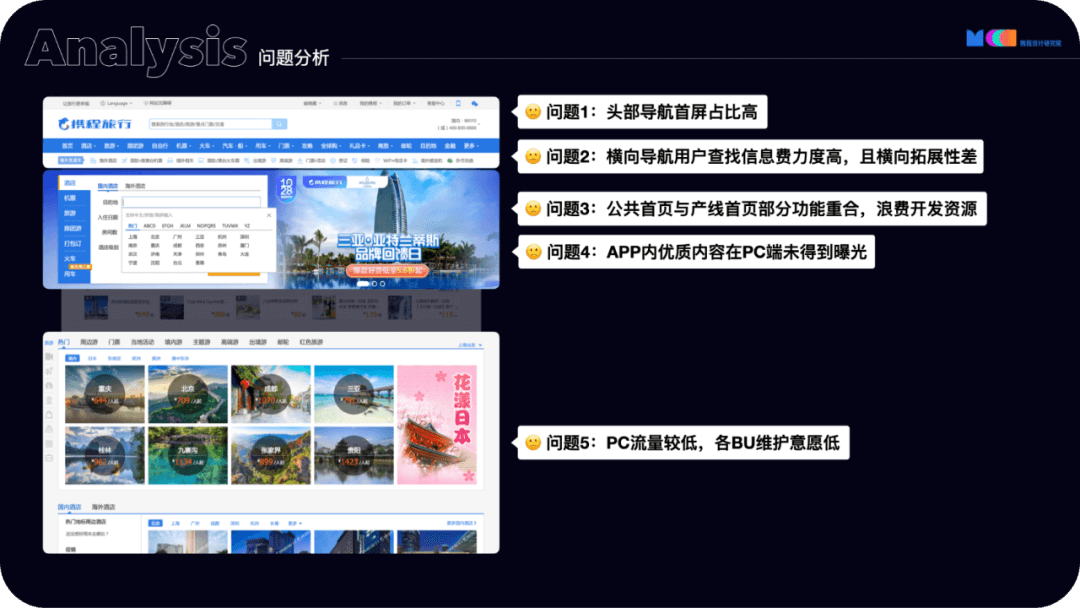The width and height of the screenshot is (1080, 608).
Task: Click the 目的地 destination input field
Action: pos(191,202)
